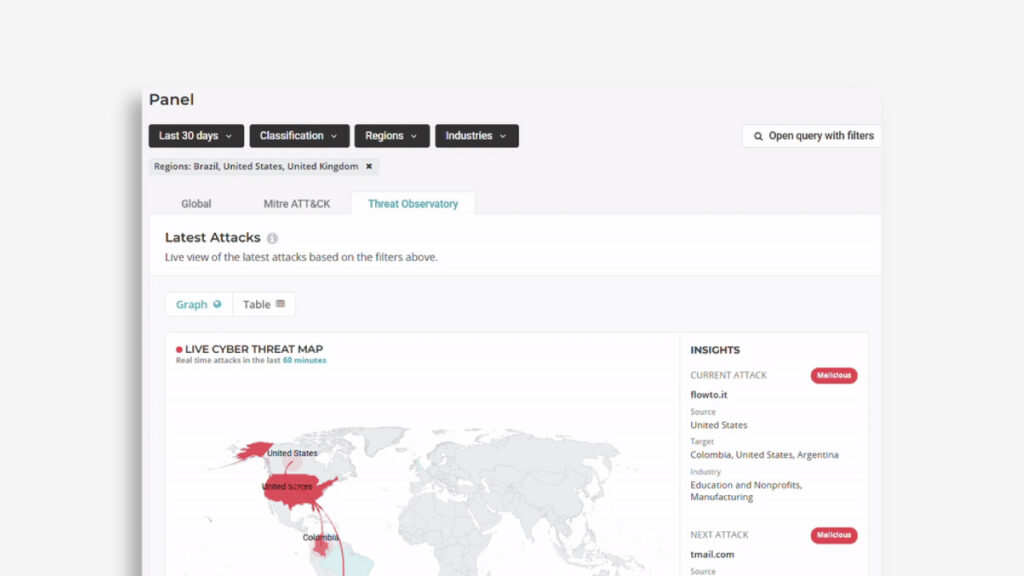This screenshot has width=1024, height=576.
Task: Remove the Regions filter chip with X
Action: (369, 167)
